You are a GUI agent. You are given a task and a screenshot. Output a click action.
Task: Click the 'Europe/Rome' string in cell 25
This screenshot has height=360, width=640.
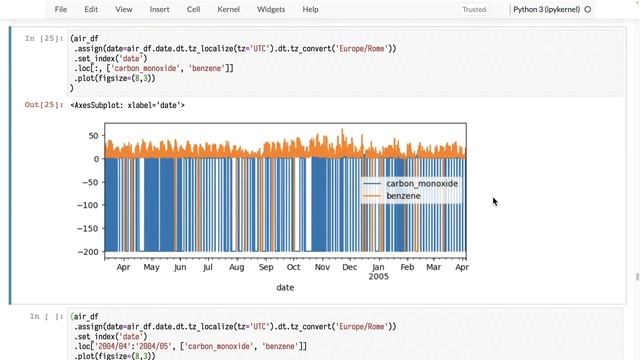362,49
